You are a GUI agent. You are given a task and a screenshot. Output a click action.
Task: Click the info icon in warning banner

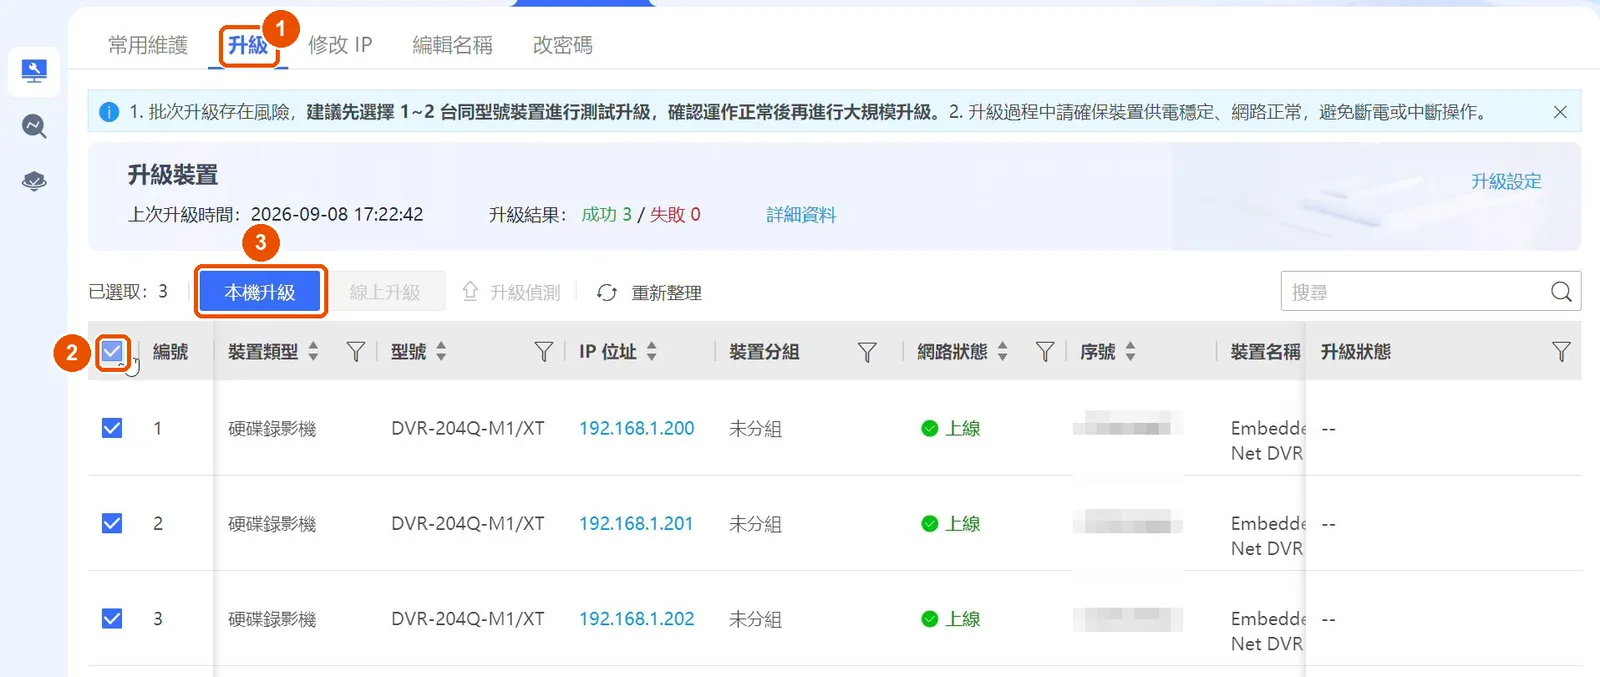point(110,112)
